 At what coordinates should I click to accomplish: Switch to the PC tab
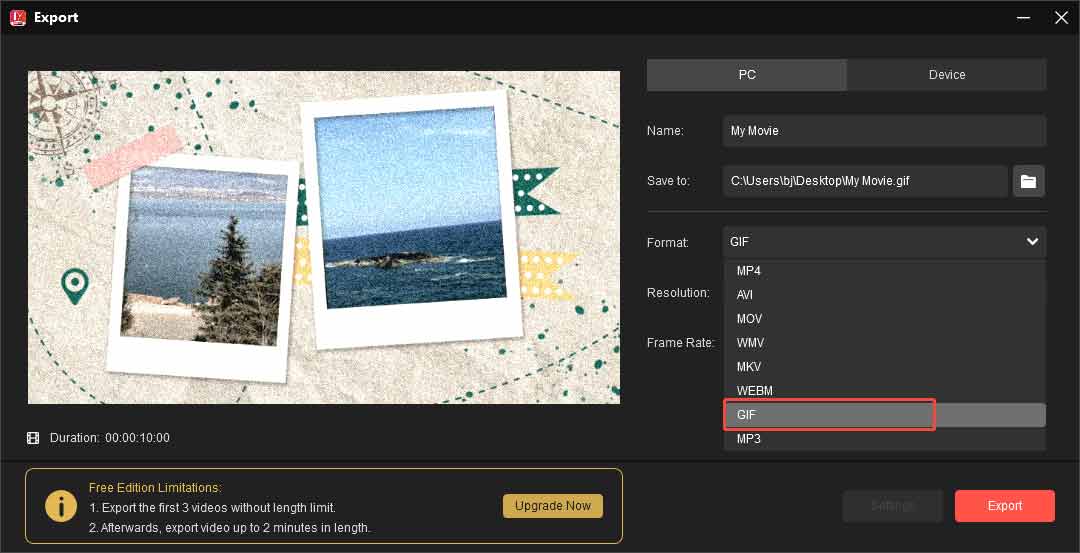coord(747,74)
